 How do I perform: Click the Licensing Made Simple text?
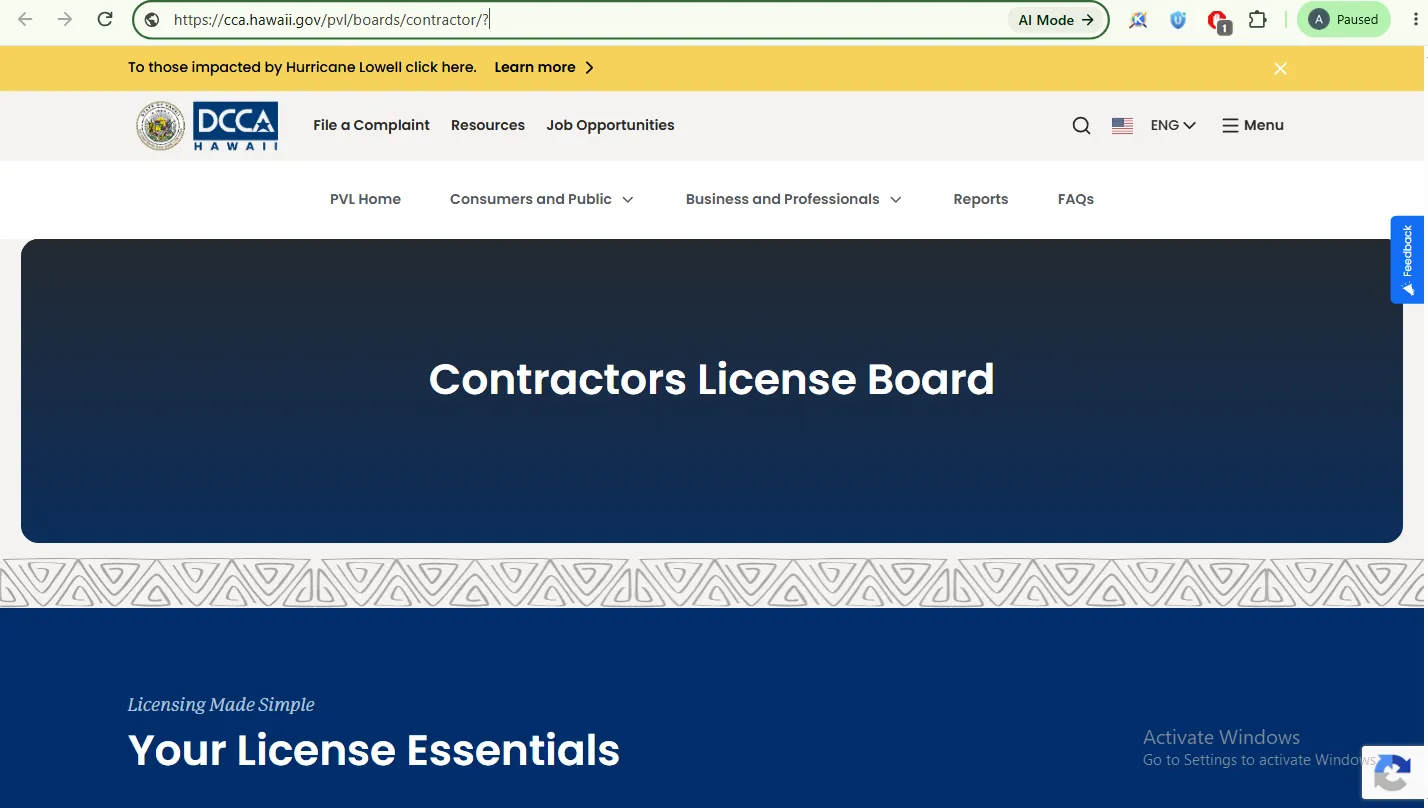[221, 704]
